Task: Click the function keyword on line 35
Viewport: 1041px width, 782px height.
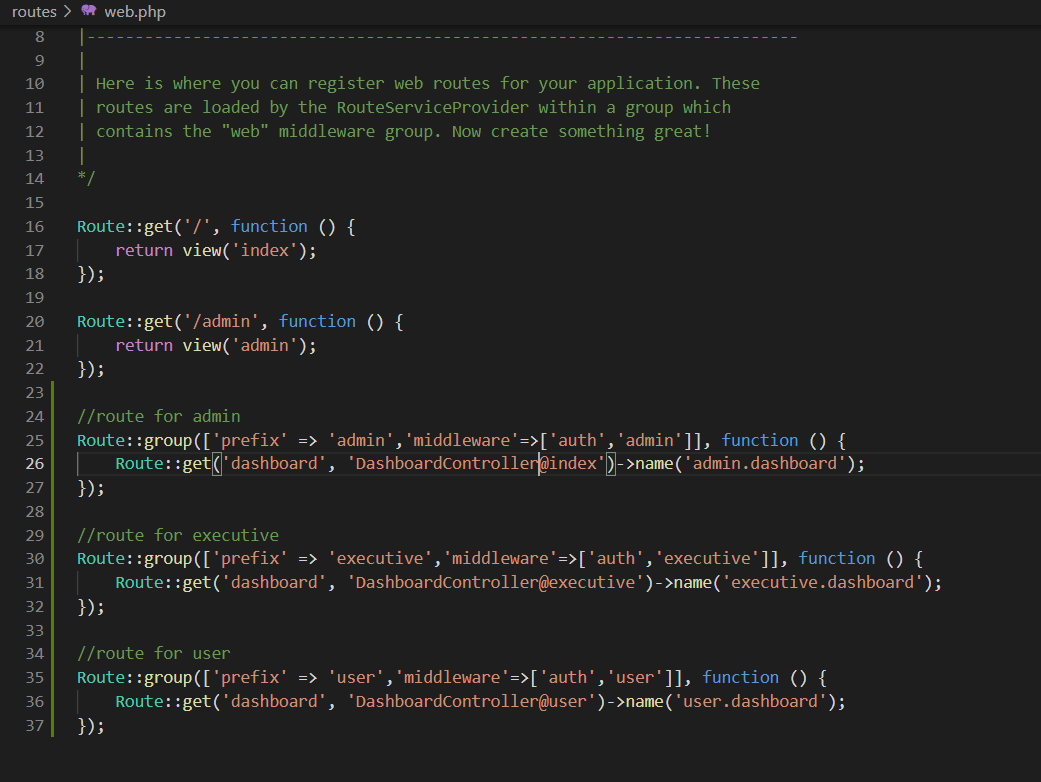Action: click(x=741, y=677)
